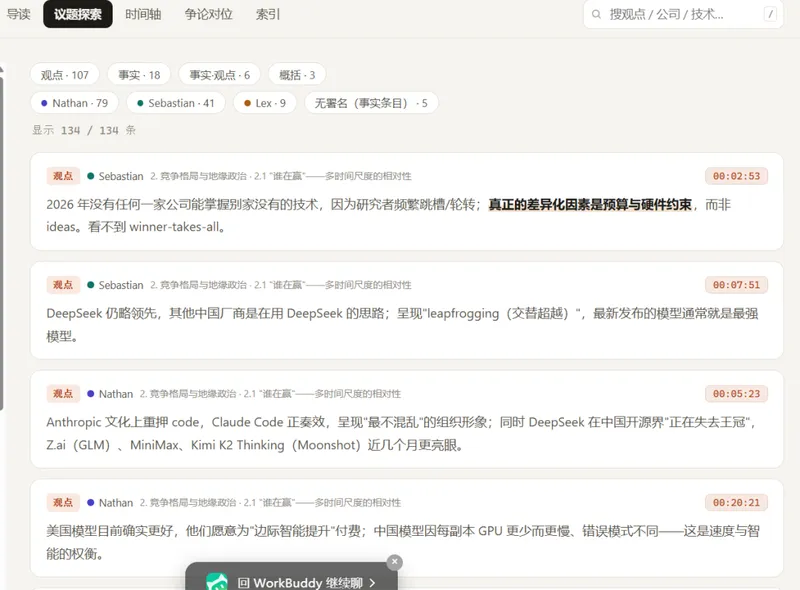Open the 索引 tab
The width and height of the screenshot is (800, 590).
(x=268, y=14)
